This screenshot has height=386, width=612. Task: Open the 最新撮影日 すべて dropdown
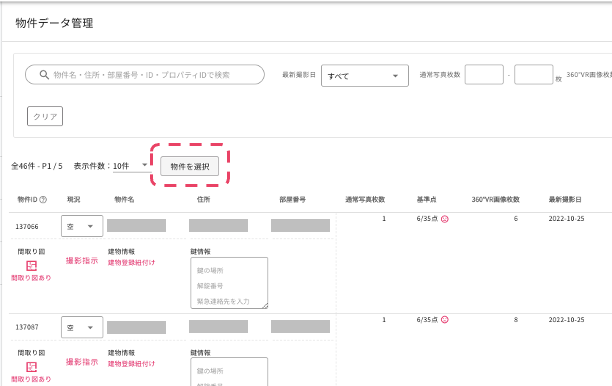(x=365, y=75)
